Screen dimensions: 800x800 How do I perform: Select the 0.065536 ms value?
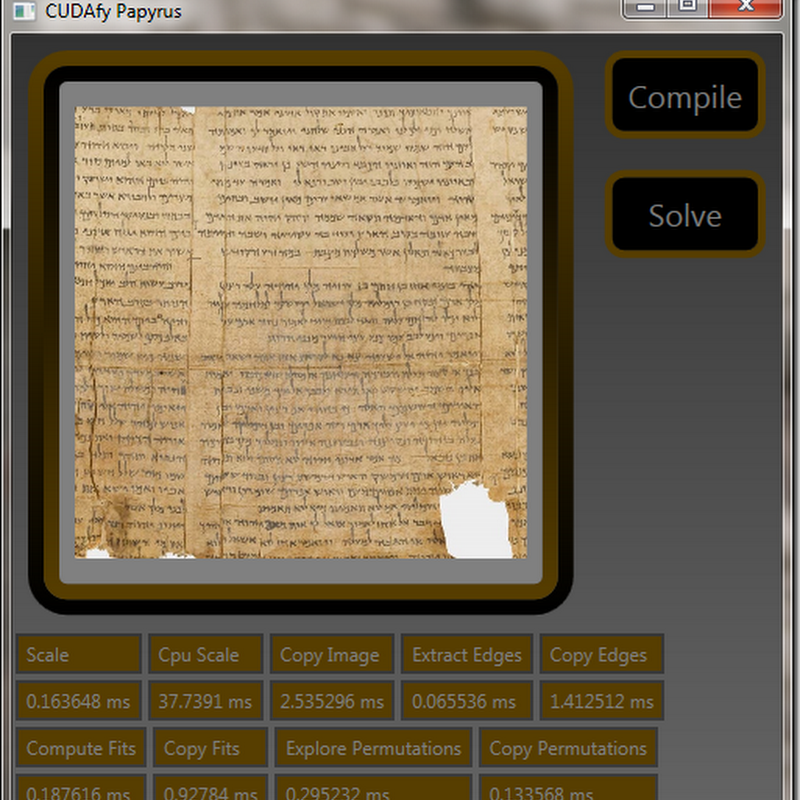(467, 701)
